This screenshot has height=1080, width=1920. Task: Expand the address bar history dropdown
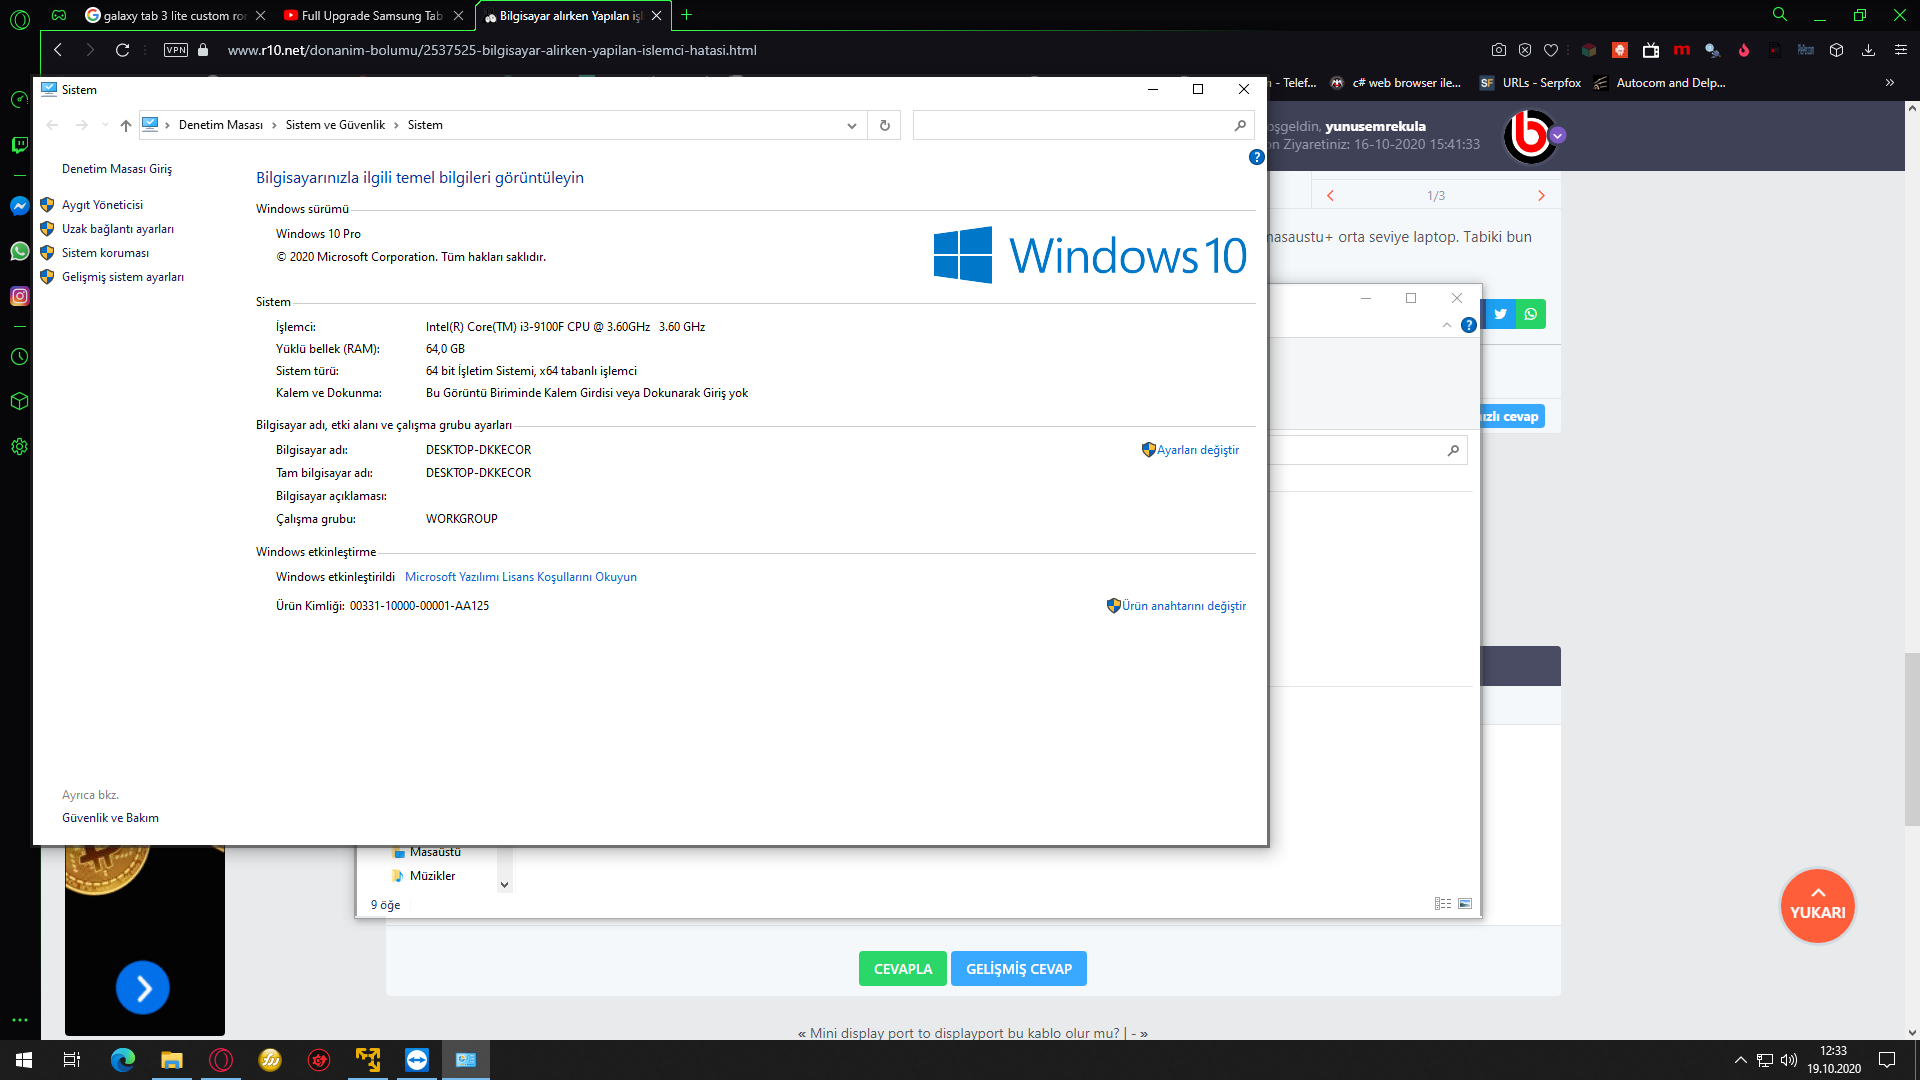click(852, 125)
